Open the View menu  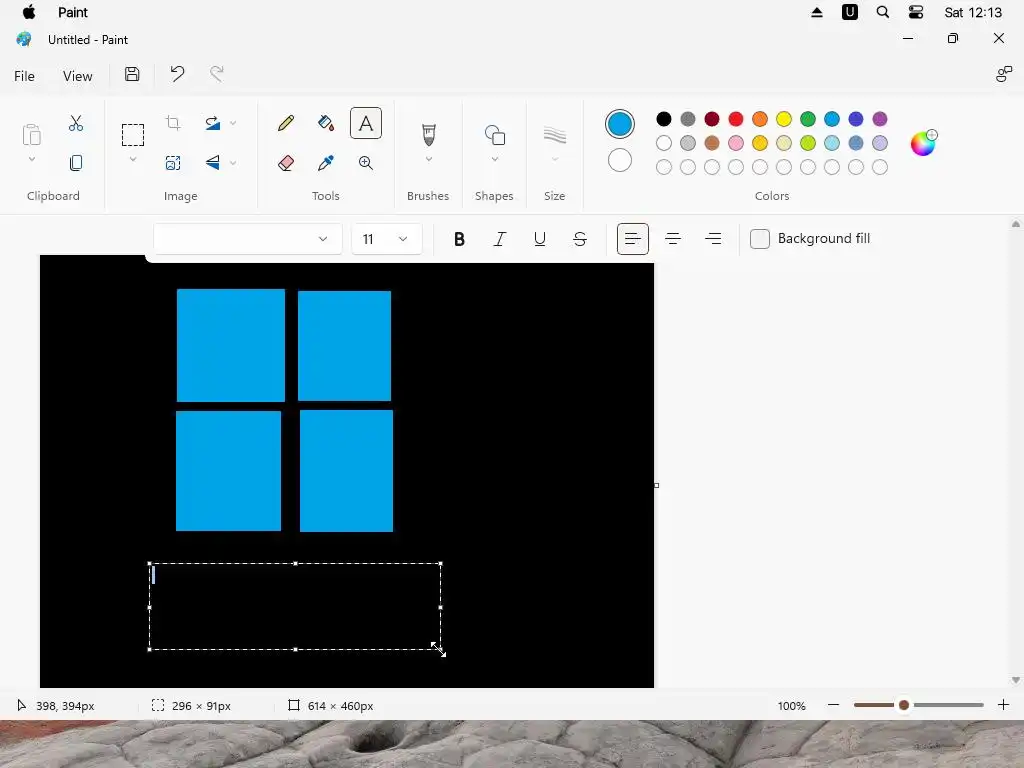pyautogui.click(x=78, y=76)
